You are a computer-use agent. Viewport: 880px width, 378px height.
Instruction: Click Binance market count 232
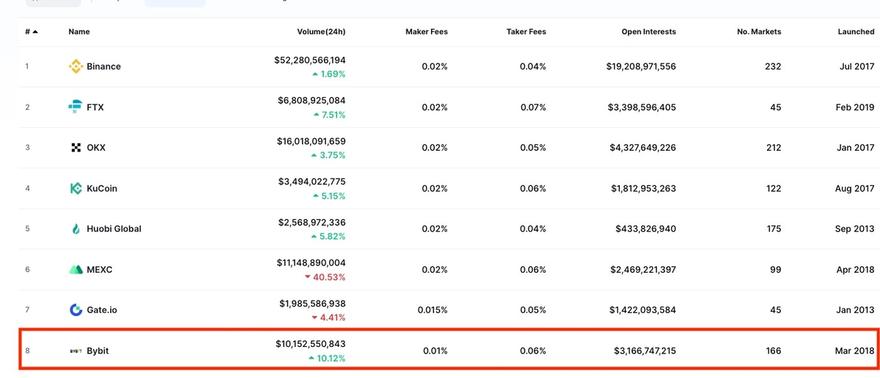coord(773,67)
